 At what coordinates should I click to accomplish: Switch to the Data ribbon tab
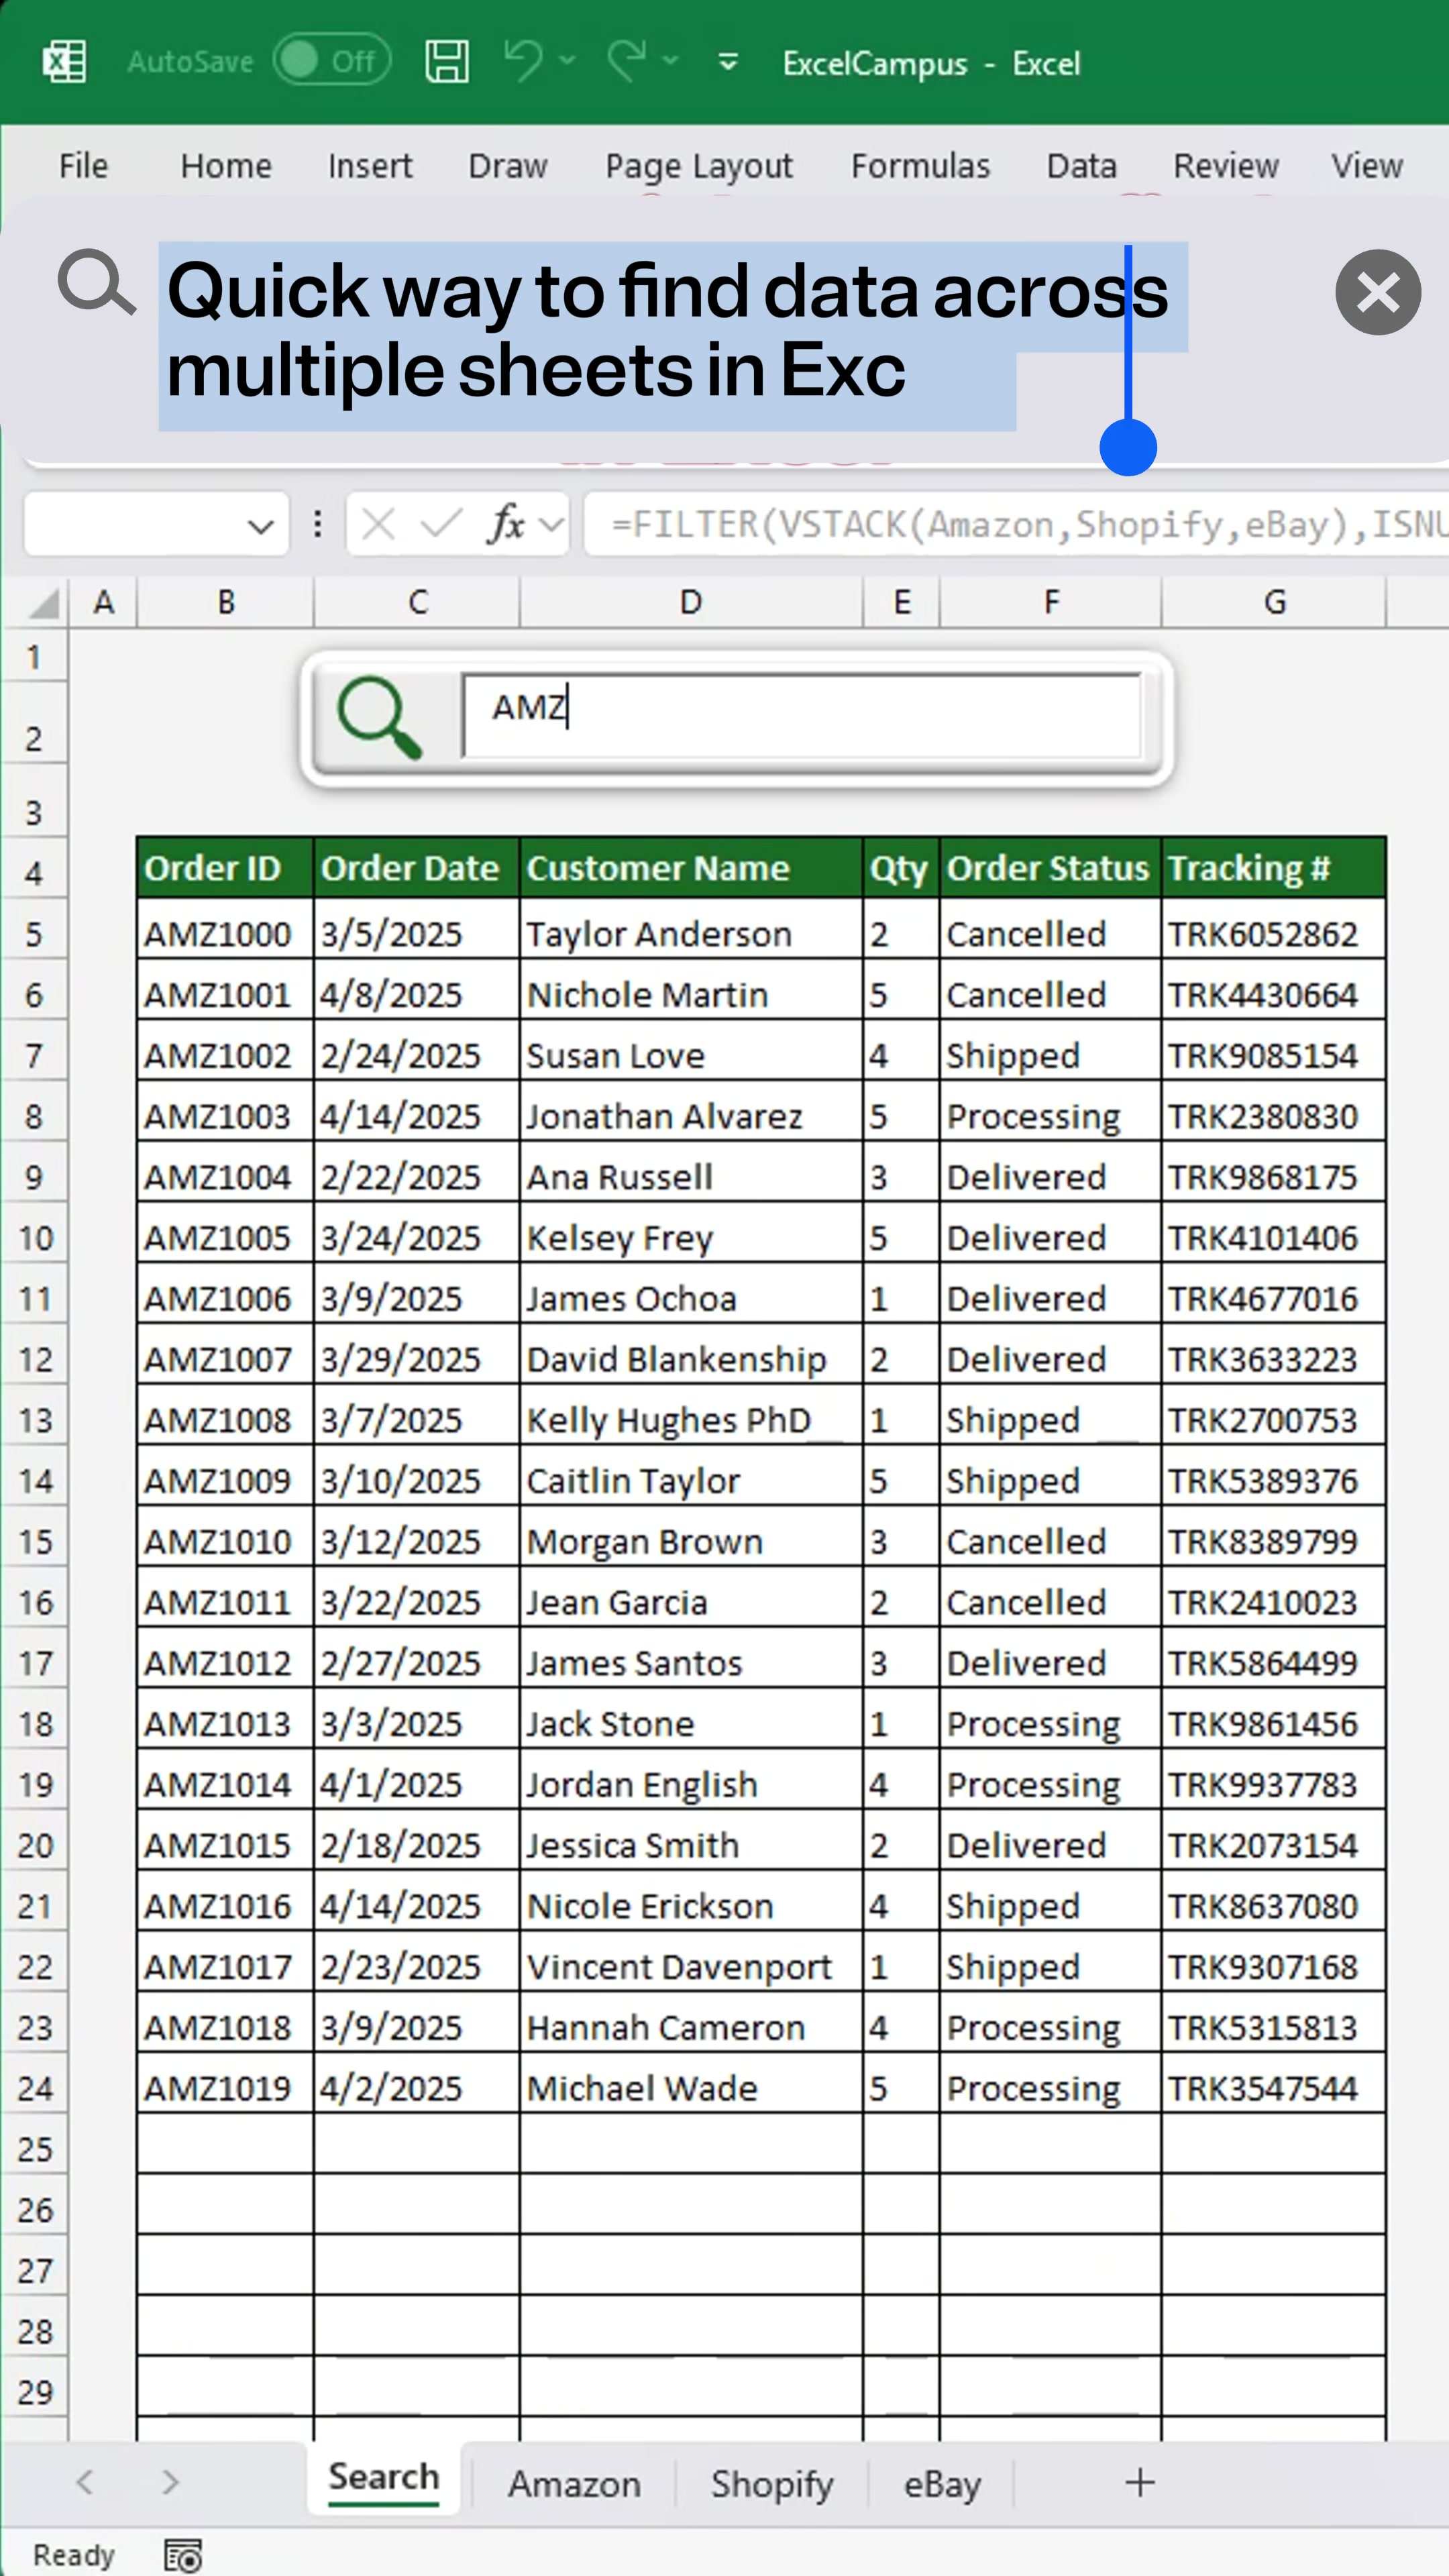(1081, 165)
